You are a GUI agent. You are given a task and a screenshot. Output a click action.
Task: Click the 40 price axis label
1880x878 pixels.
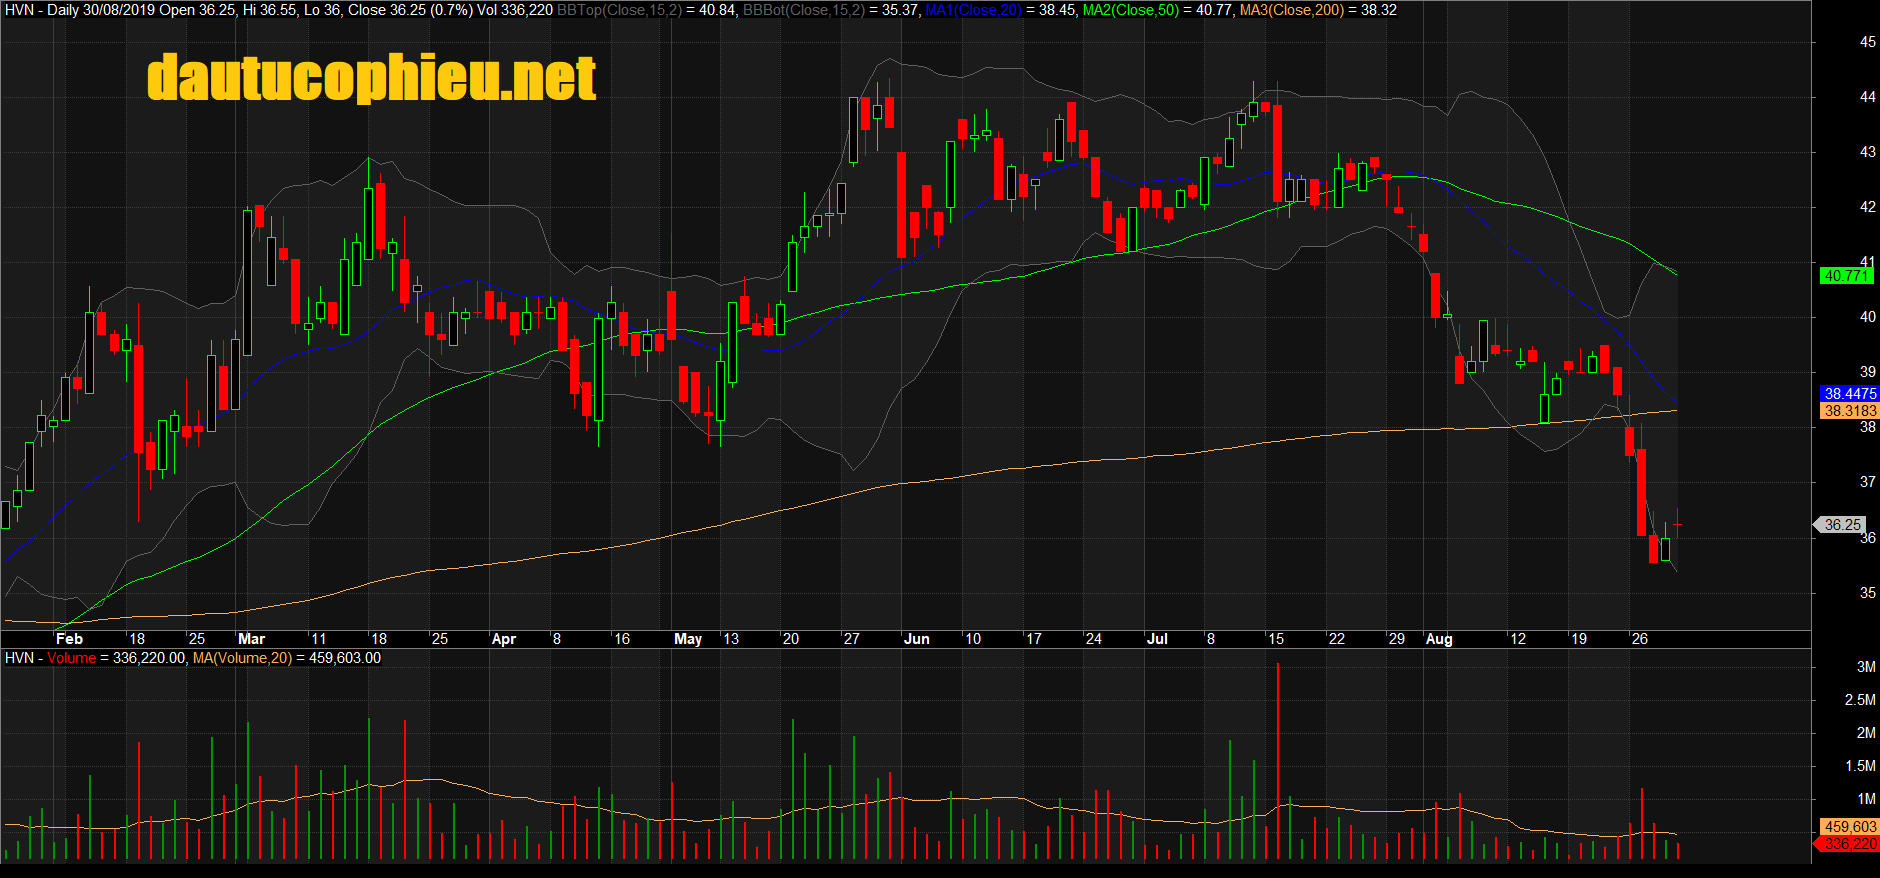pyautogui.click(x=1868, y=317)
